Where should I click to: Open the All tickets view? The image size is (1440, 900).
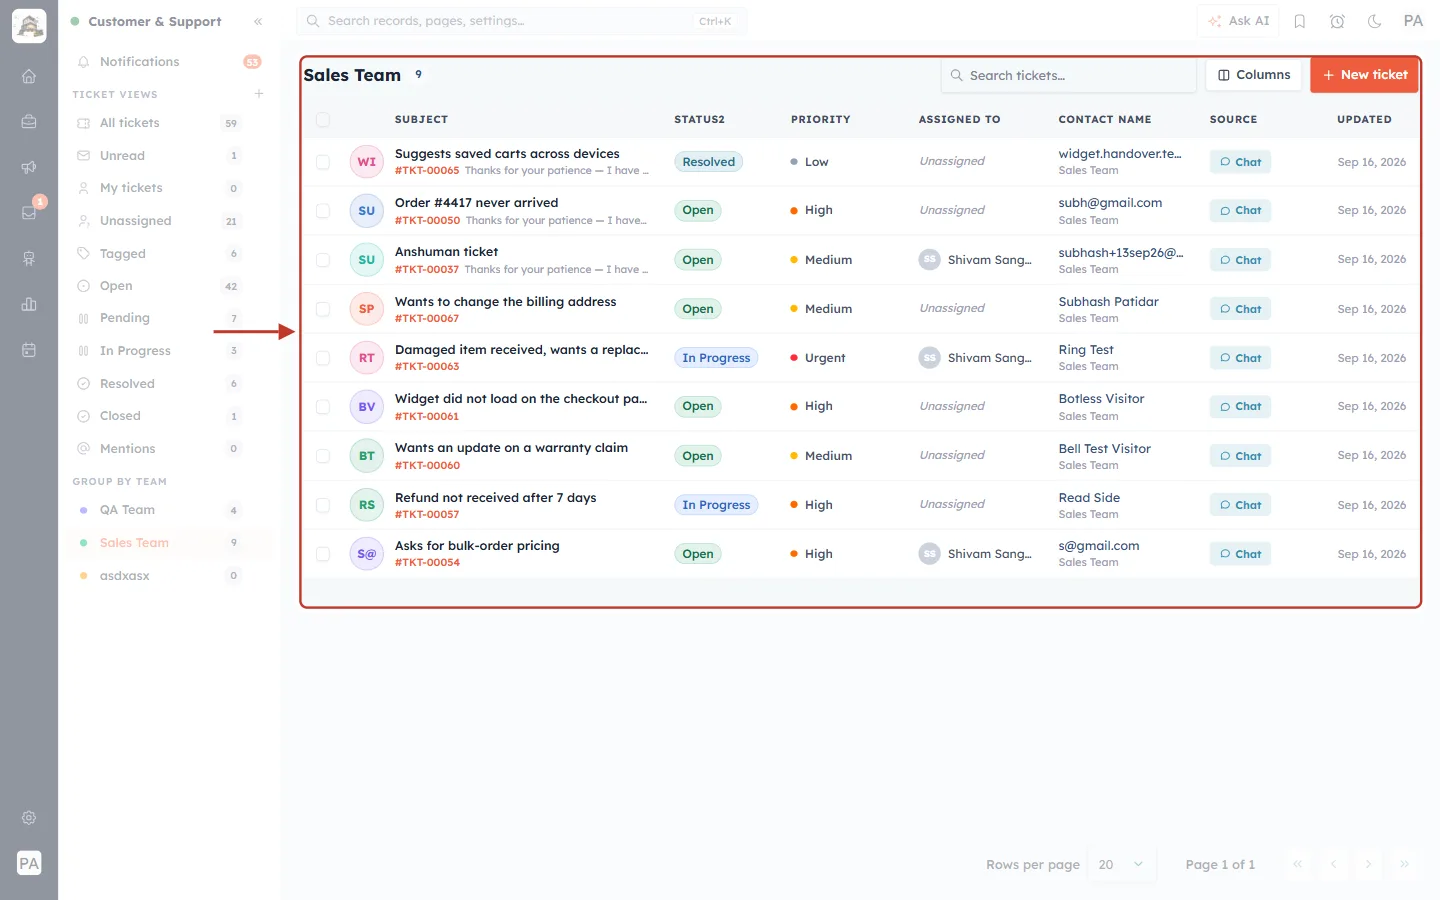click(158, 123)
